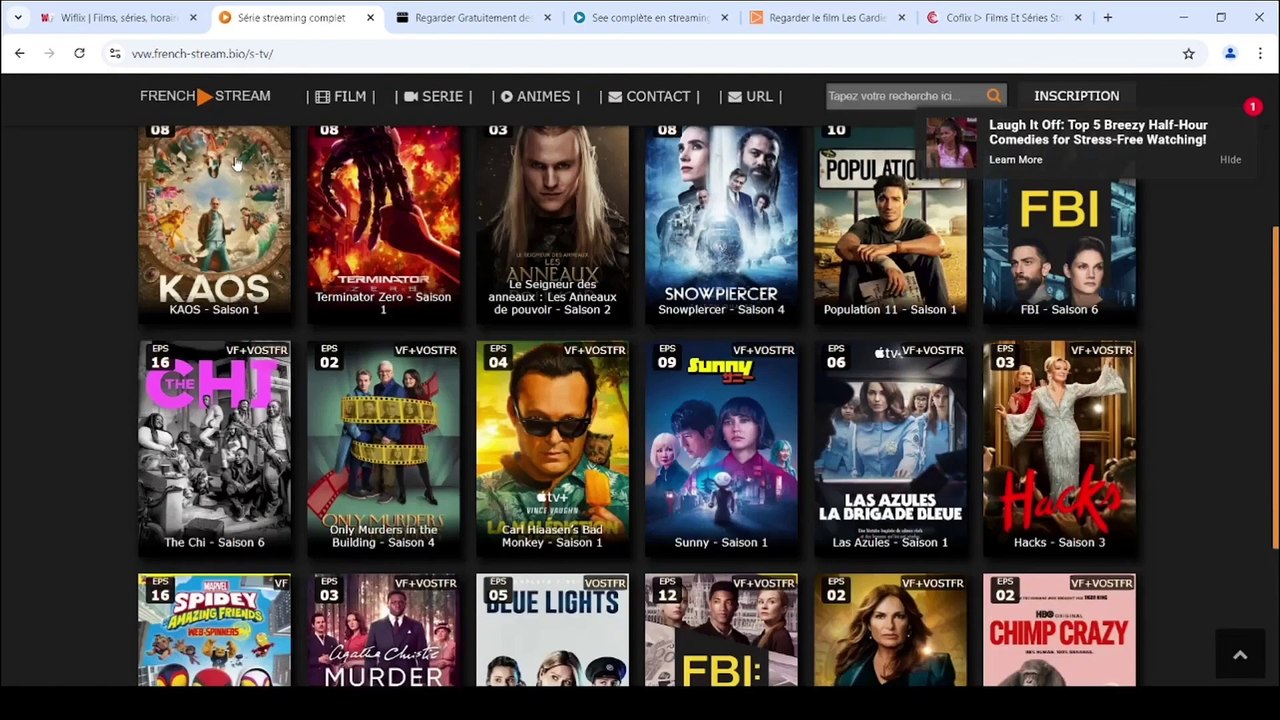Open the FILM menu
This screenshot has height=720, width=1280.
click(x=341, y=96)
